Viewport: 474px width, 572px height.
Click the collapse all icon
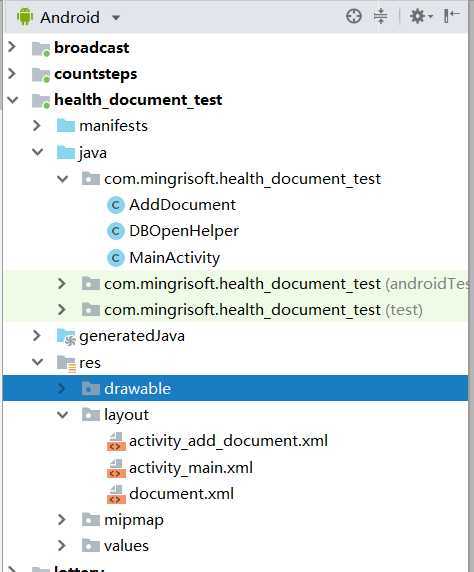click(380, 16)
